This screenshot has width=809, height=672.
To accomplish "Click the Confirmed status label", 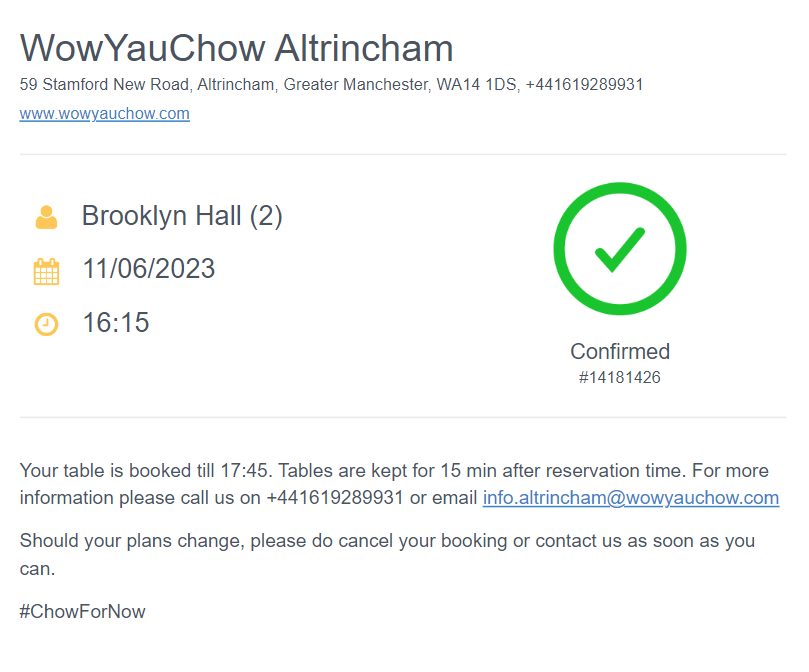I will 619,351.
